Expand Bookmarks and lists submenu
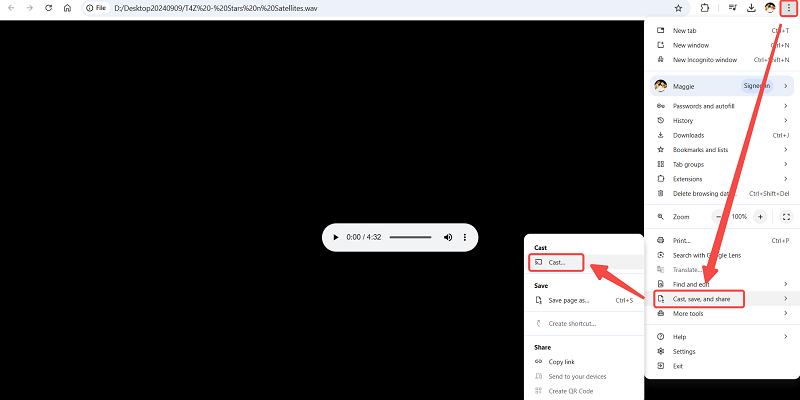The image size is (800, 400). (722, 149)
